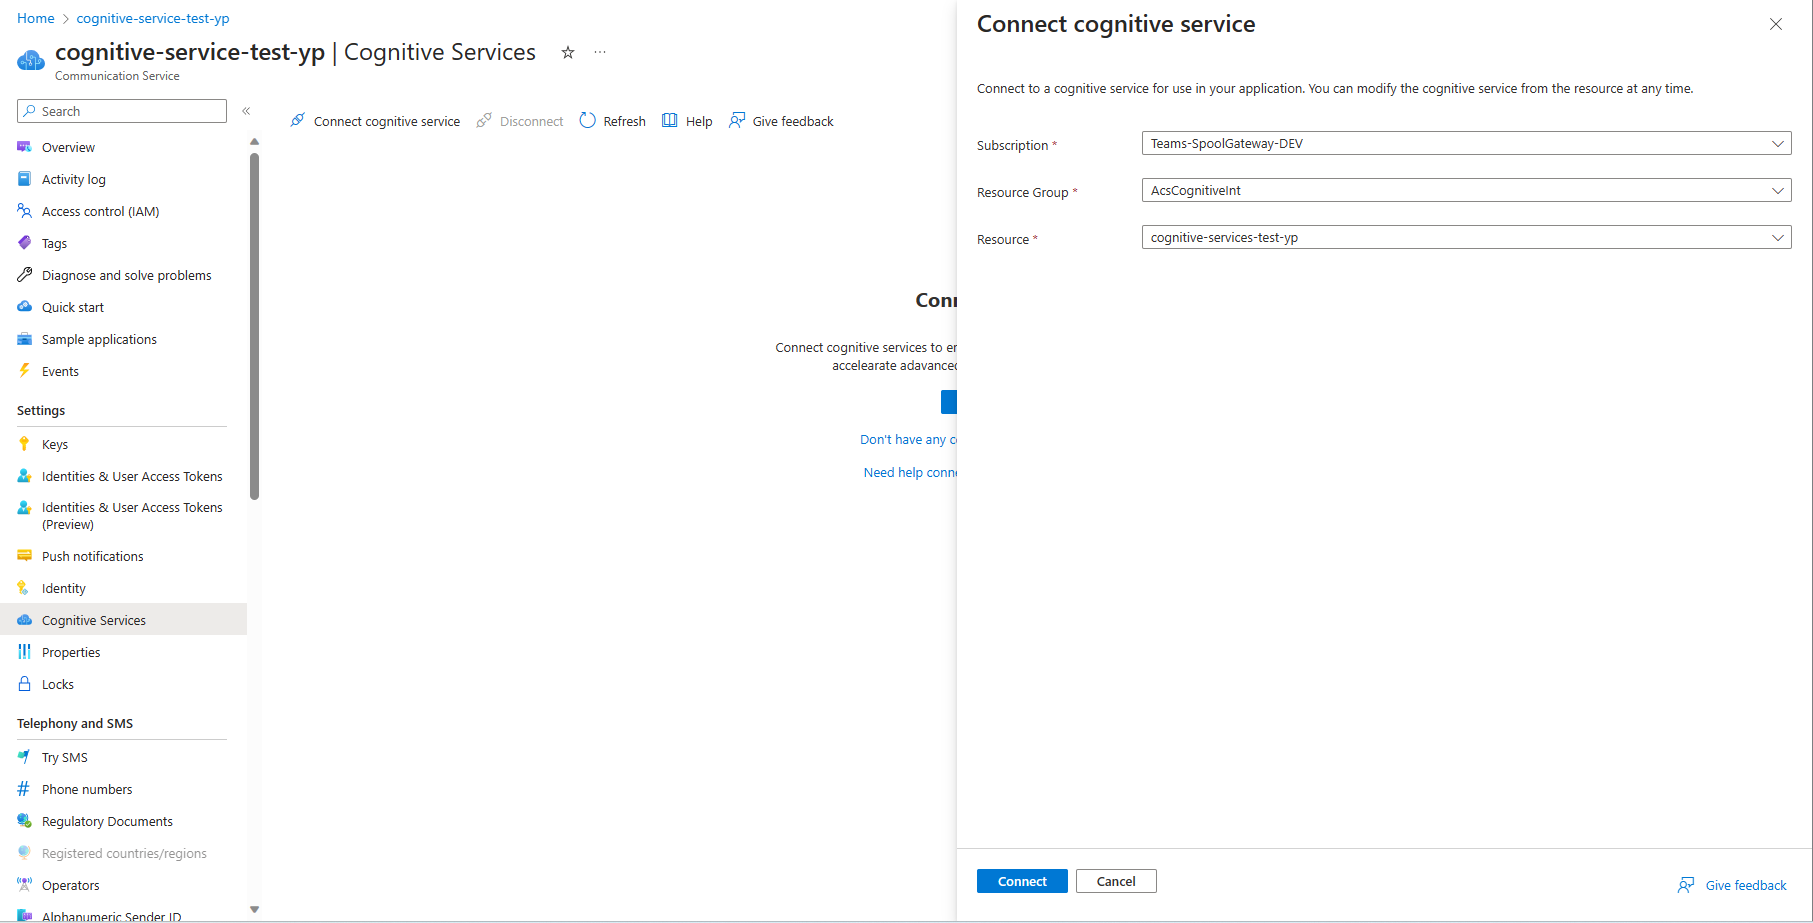Screen dimensions: 1813x923
Task: Select Phone numbers menu item
Action: [x=87, y=790]
